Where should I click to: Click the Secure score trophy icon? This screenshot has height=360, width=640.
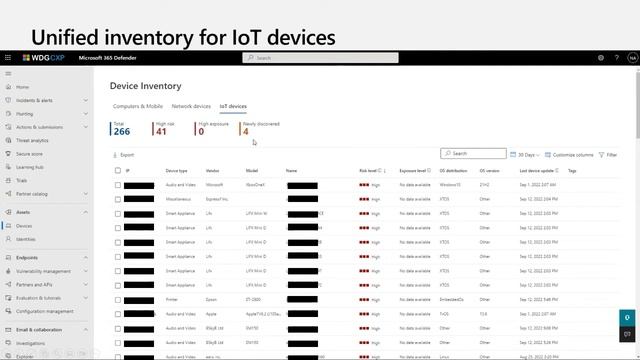(8, 154)
